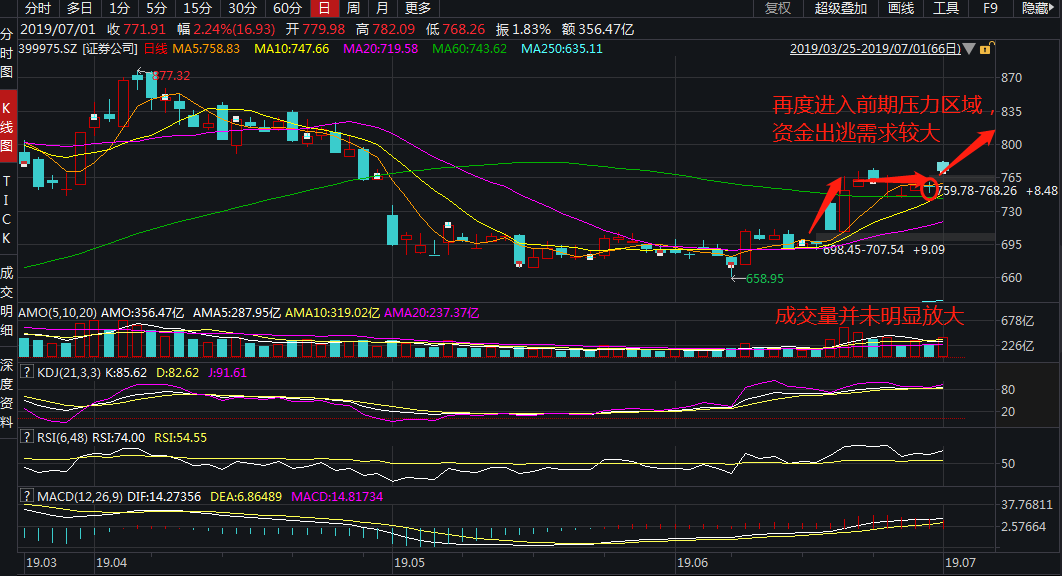Click the 658.95 low price marker
This screenshot has height=576, width=1062.
click(x=765, y=278)
